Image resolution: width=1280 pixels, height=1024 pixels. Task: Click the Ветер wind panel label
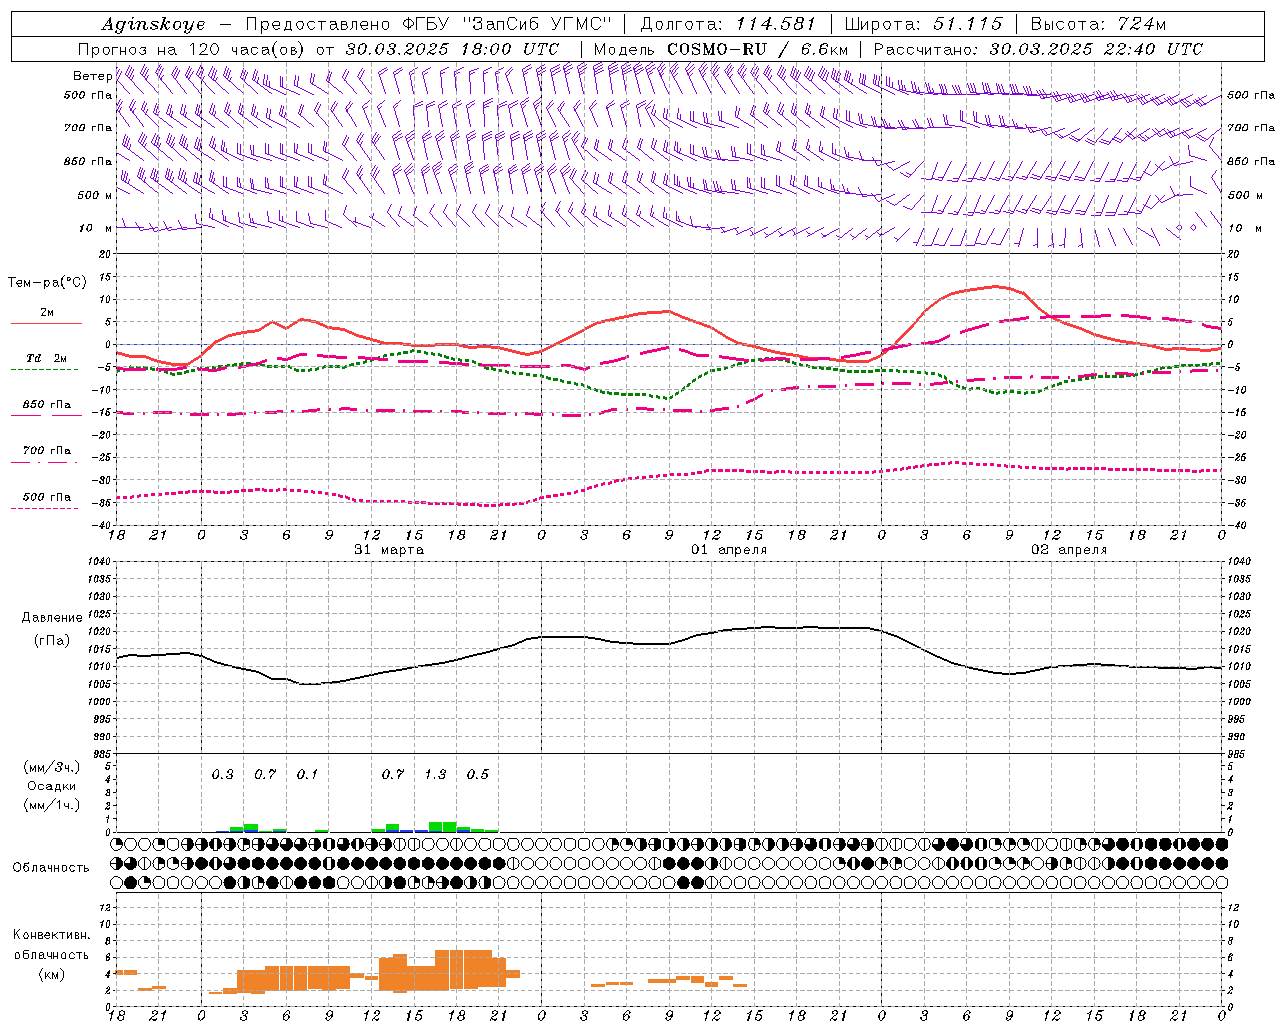tap(92, 76)
